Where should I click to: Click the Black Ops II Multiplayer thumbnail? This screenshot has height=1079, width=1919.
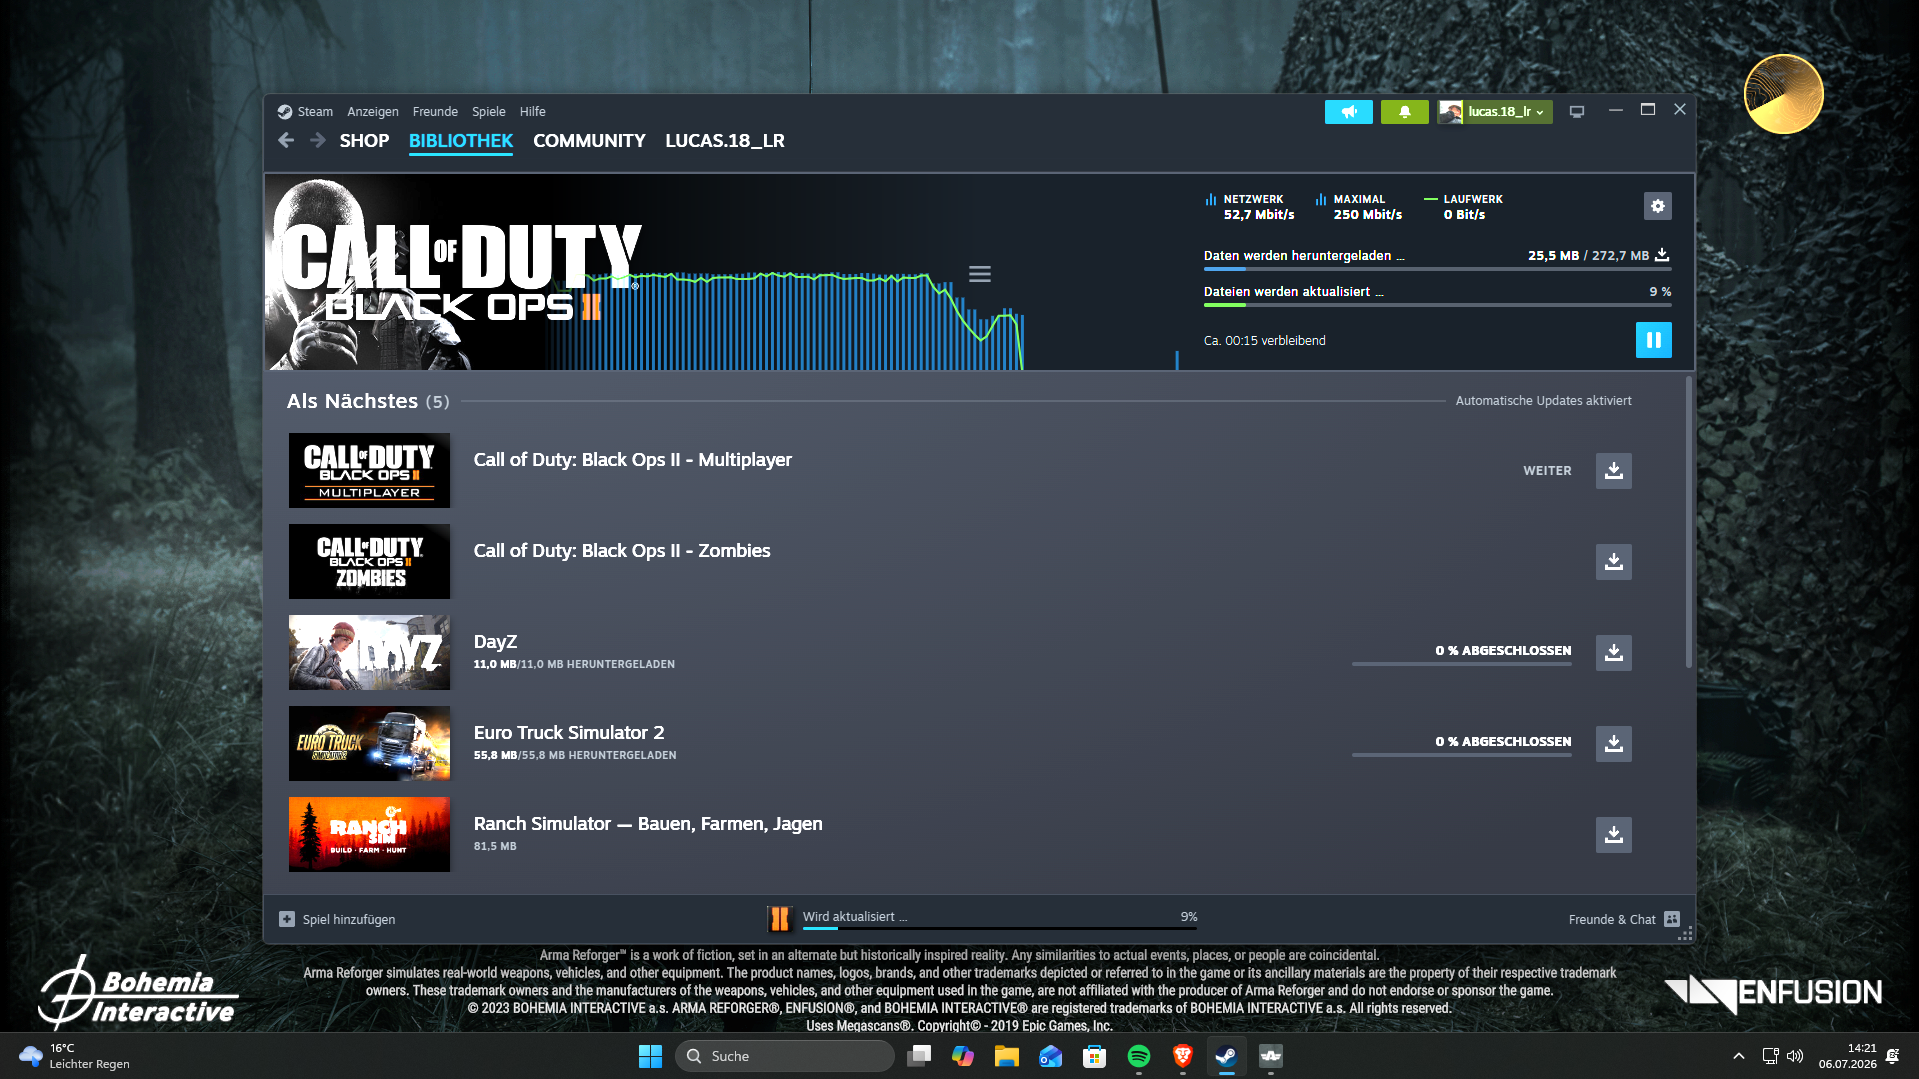pos(369,471)
